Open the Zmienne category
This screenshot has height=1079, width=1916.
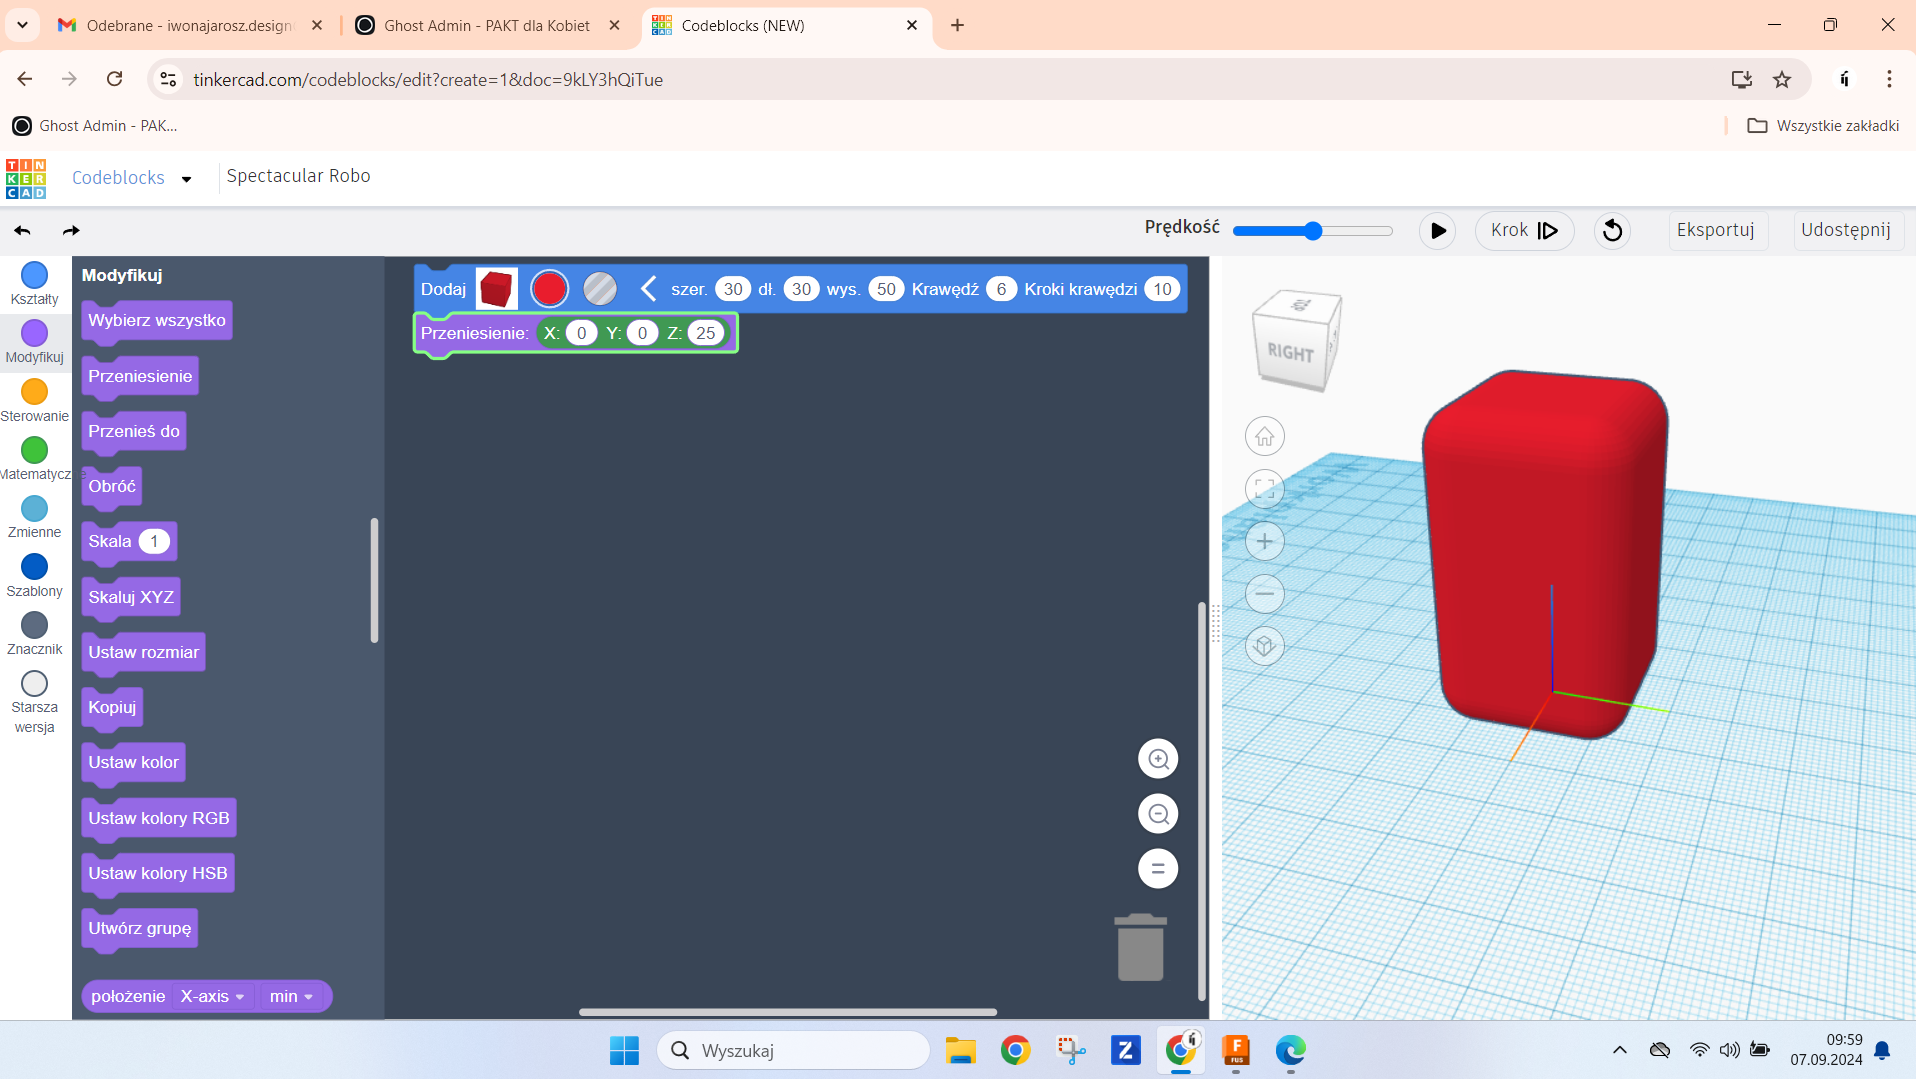tap(34, 517)
